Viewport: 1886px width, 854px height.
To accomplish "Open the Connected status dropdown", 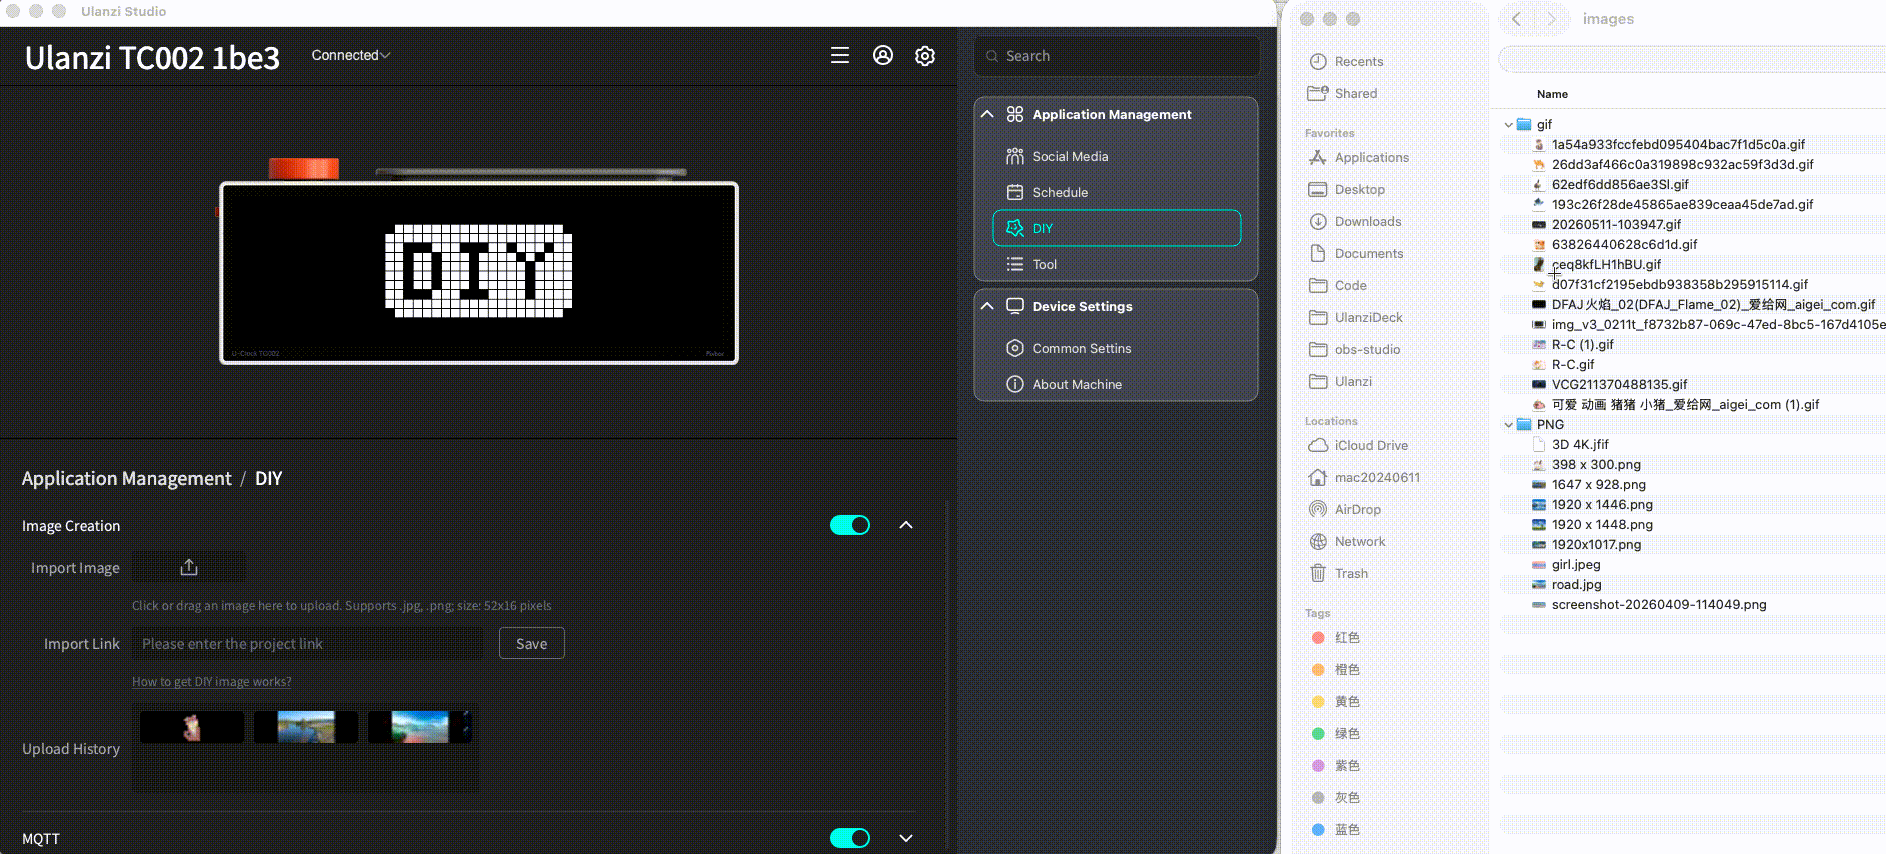I will click(350, 55).
